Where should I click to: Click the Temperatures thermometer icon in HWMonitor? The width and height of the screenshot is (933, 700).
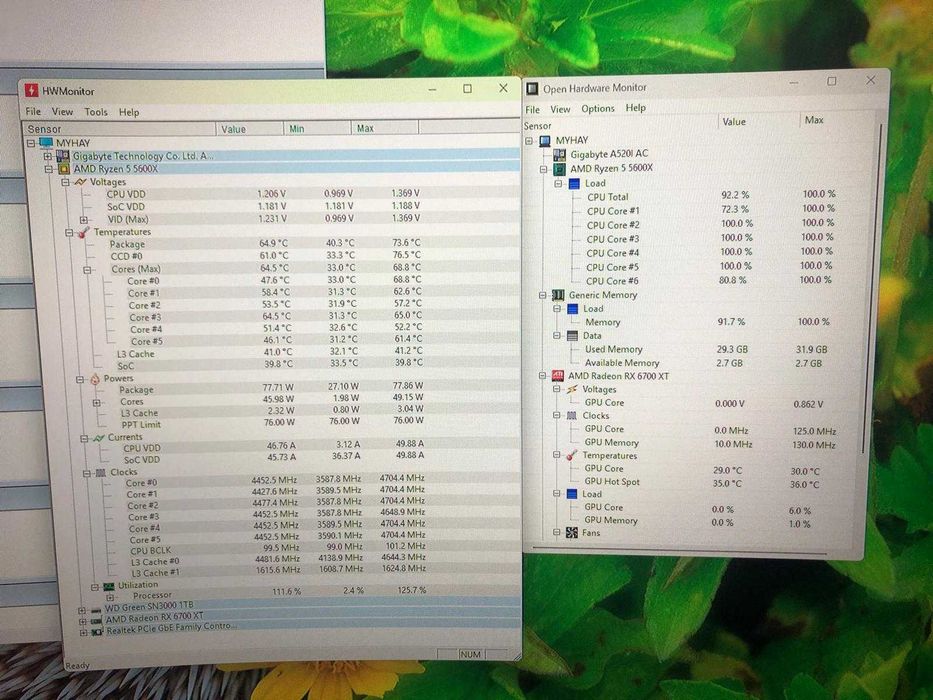coord(84,232)
